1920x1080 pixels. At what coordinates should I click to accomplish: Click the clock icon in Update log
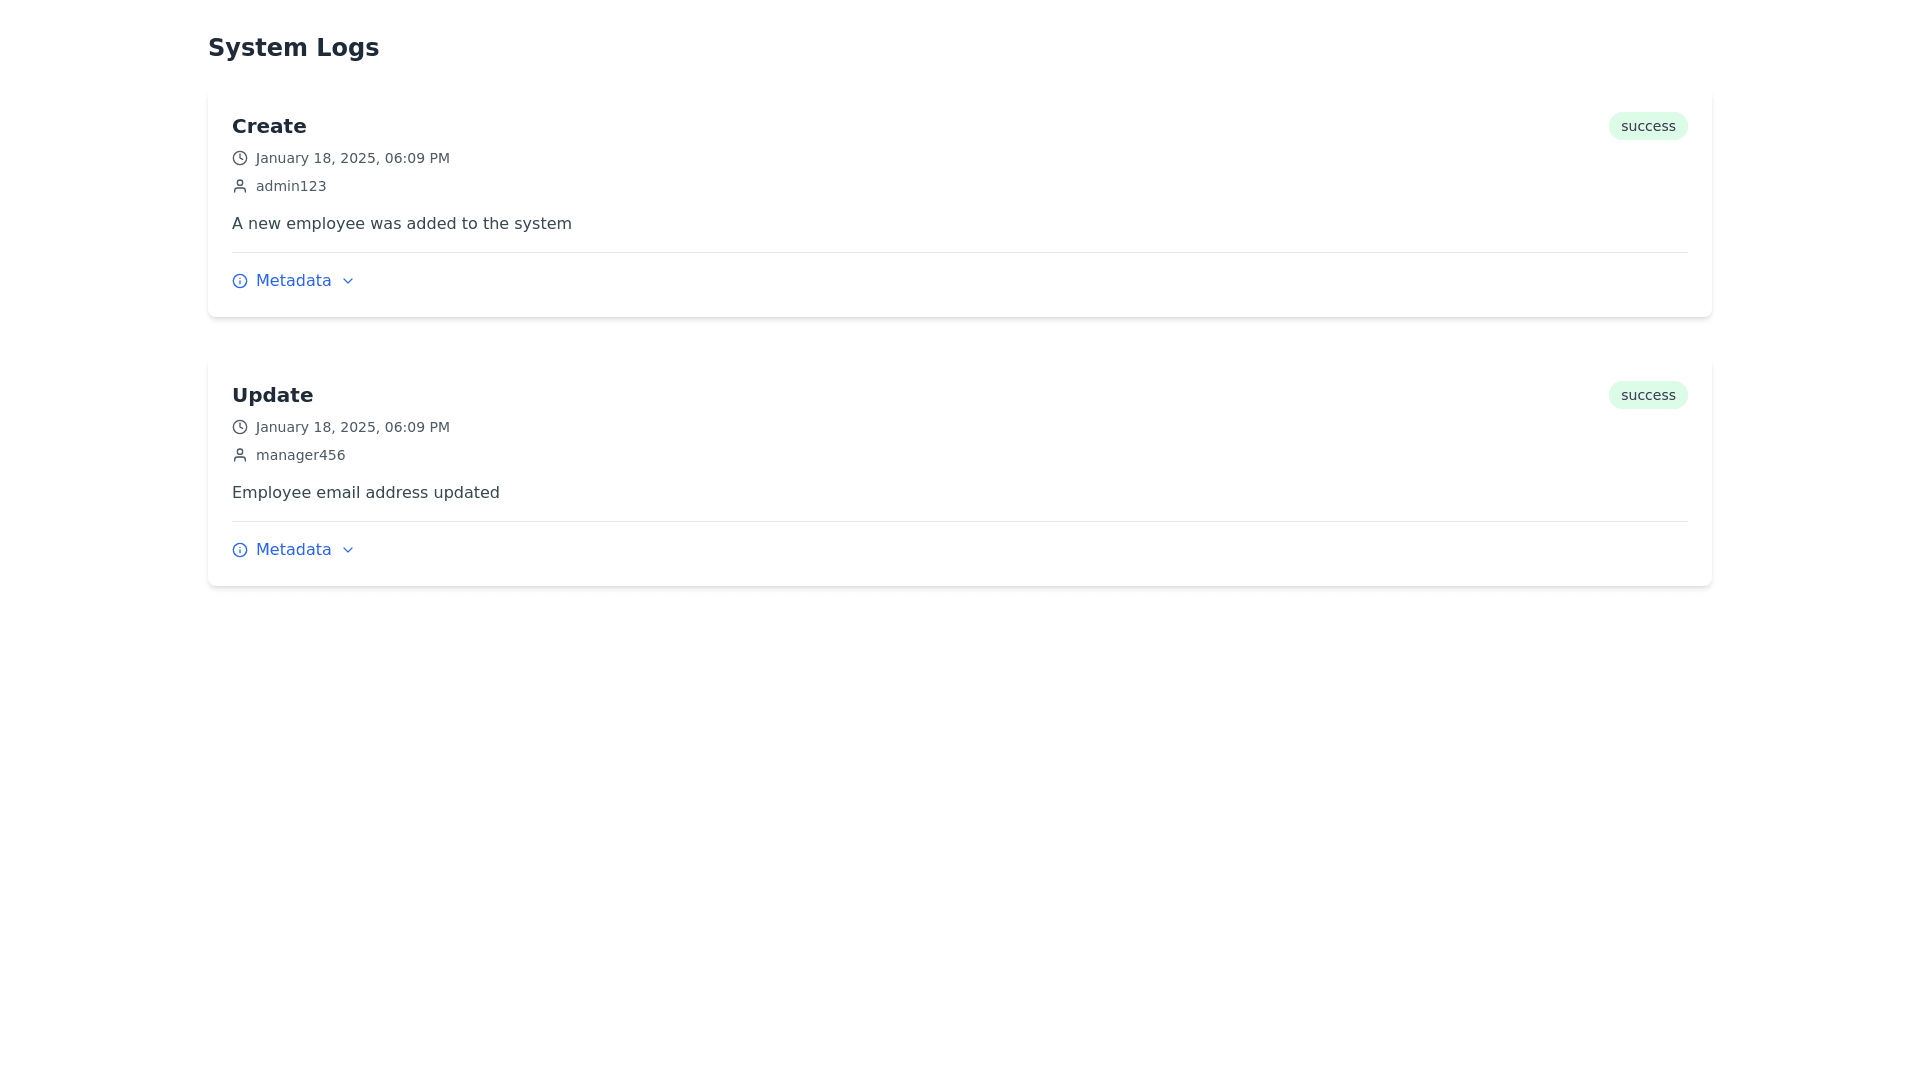click(x=240, y=427)
